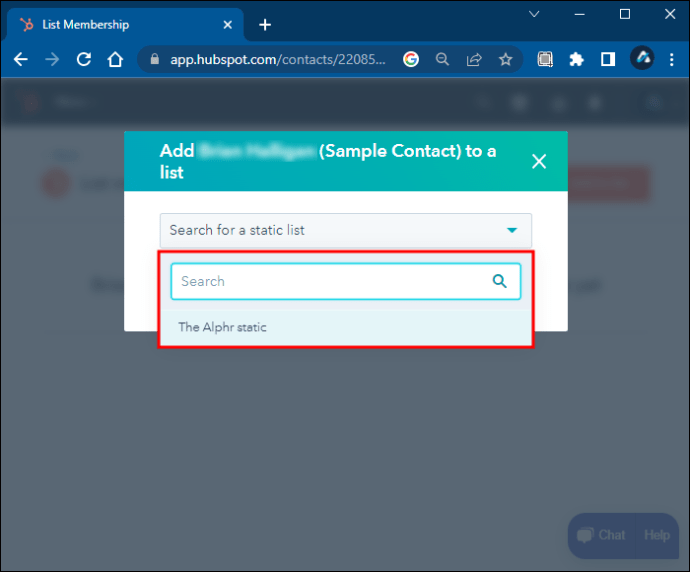View site security lock info
The image size is (690, 572).
pos(154,59)
